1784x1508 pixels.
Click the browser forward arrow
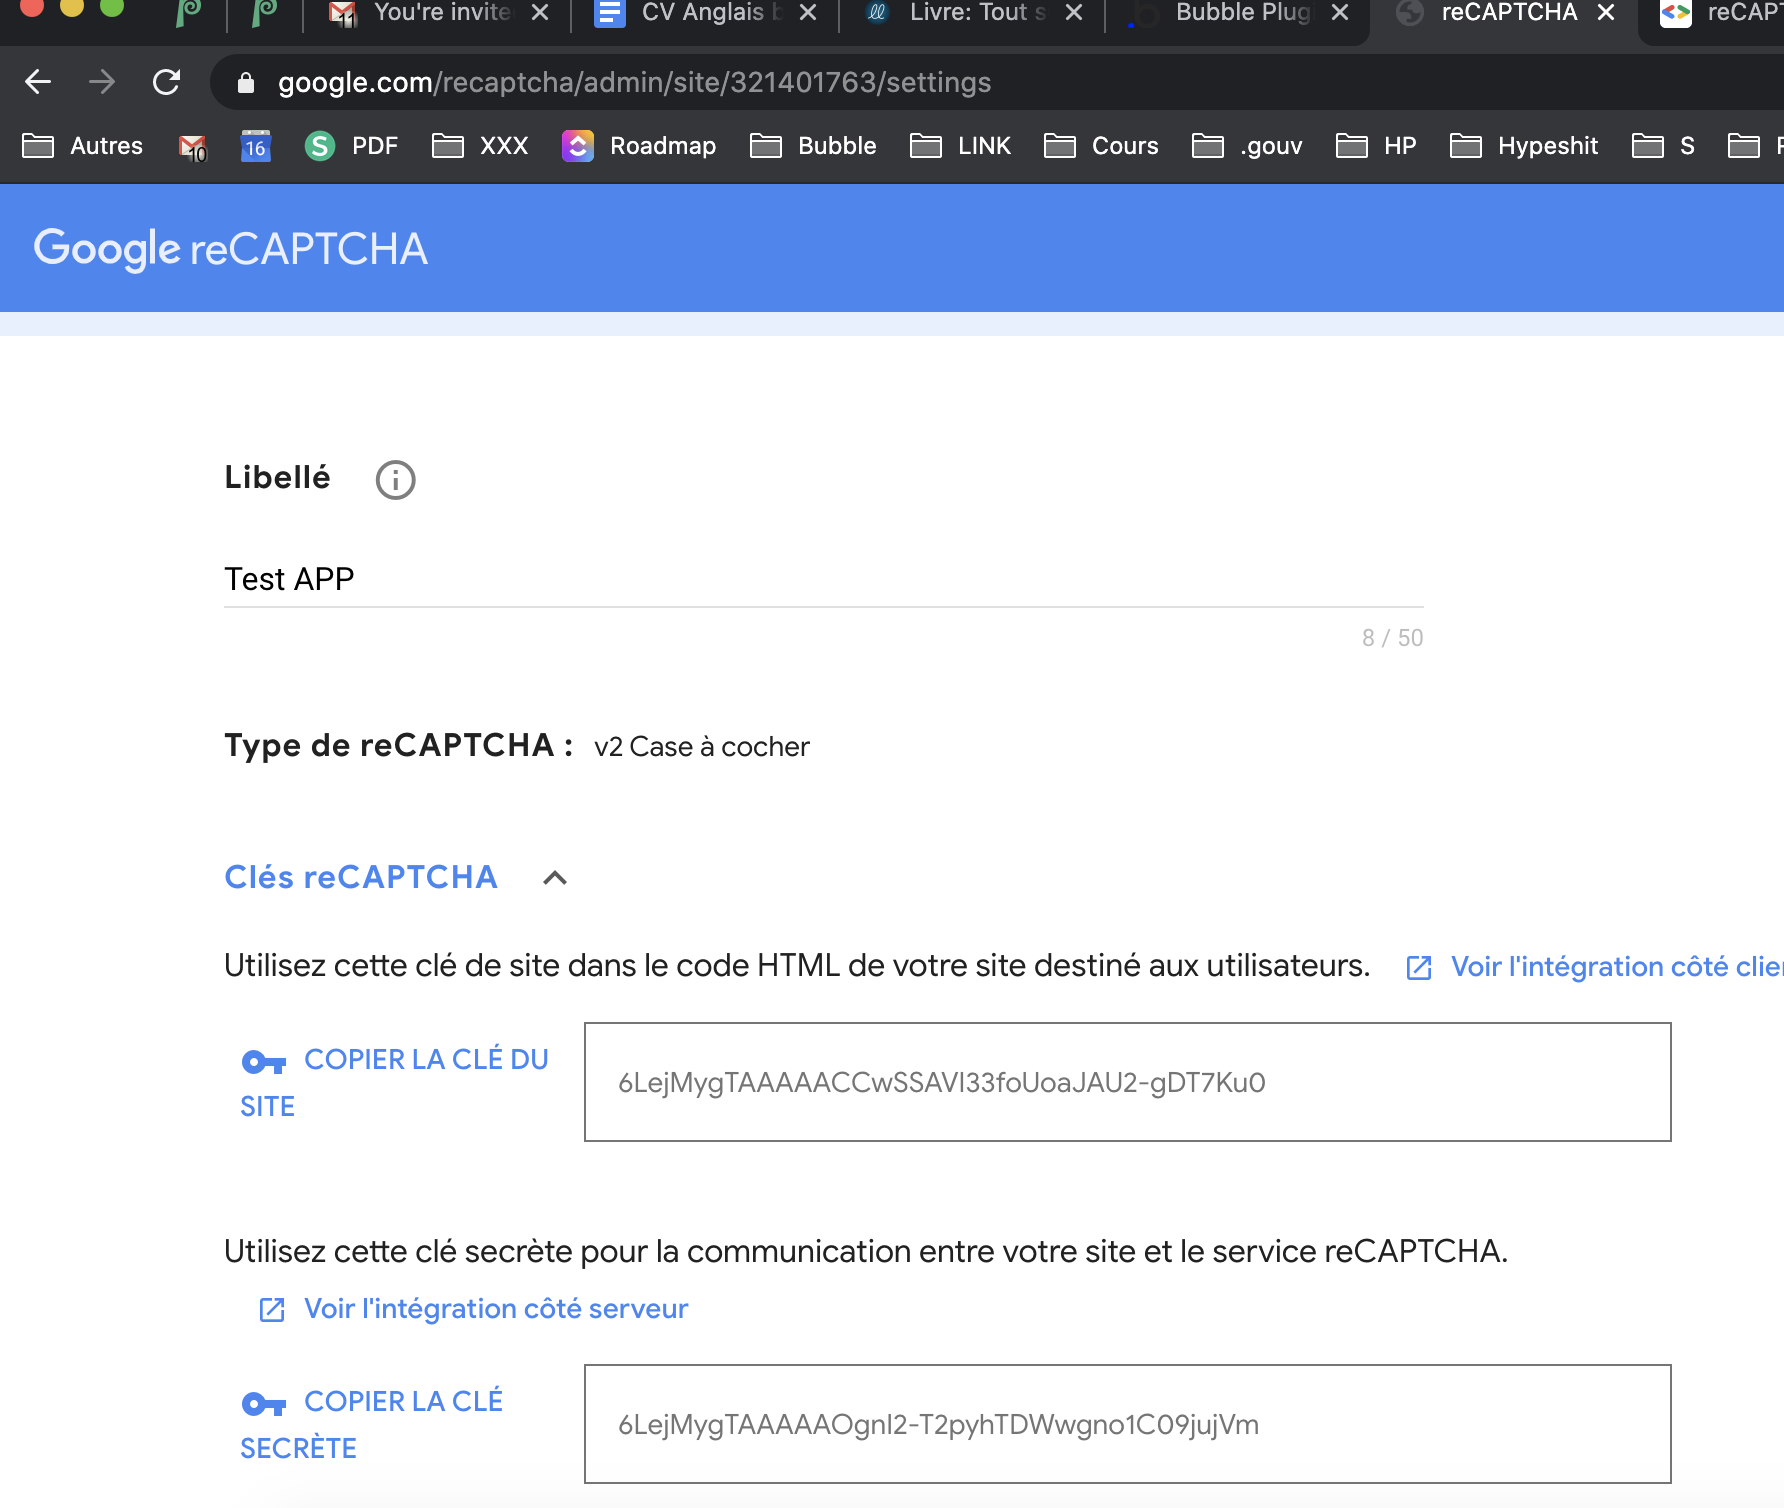[x=102, y=82]
